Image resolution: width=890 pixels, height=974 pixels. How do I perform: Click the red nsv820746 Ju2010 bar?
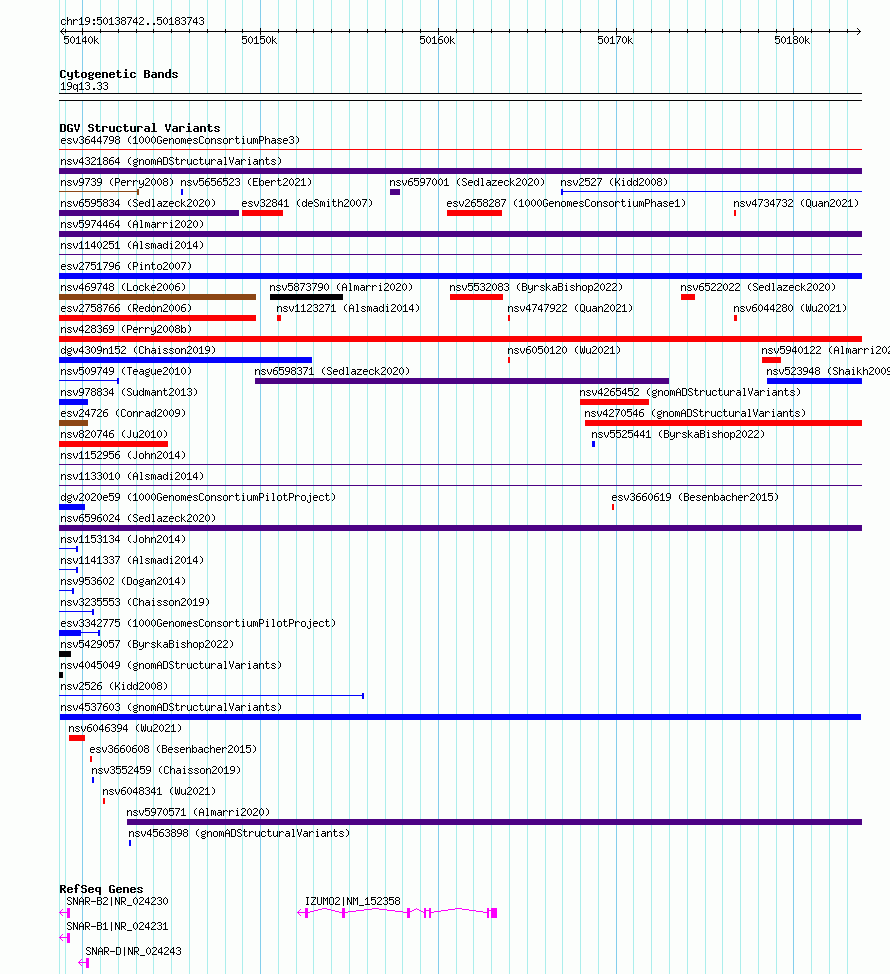click(x=114, y=444)
